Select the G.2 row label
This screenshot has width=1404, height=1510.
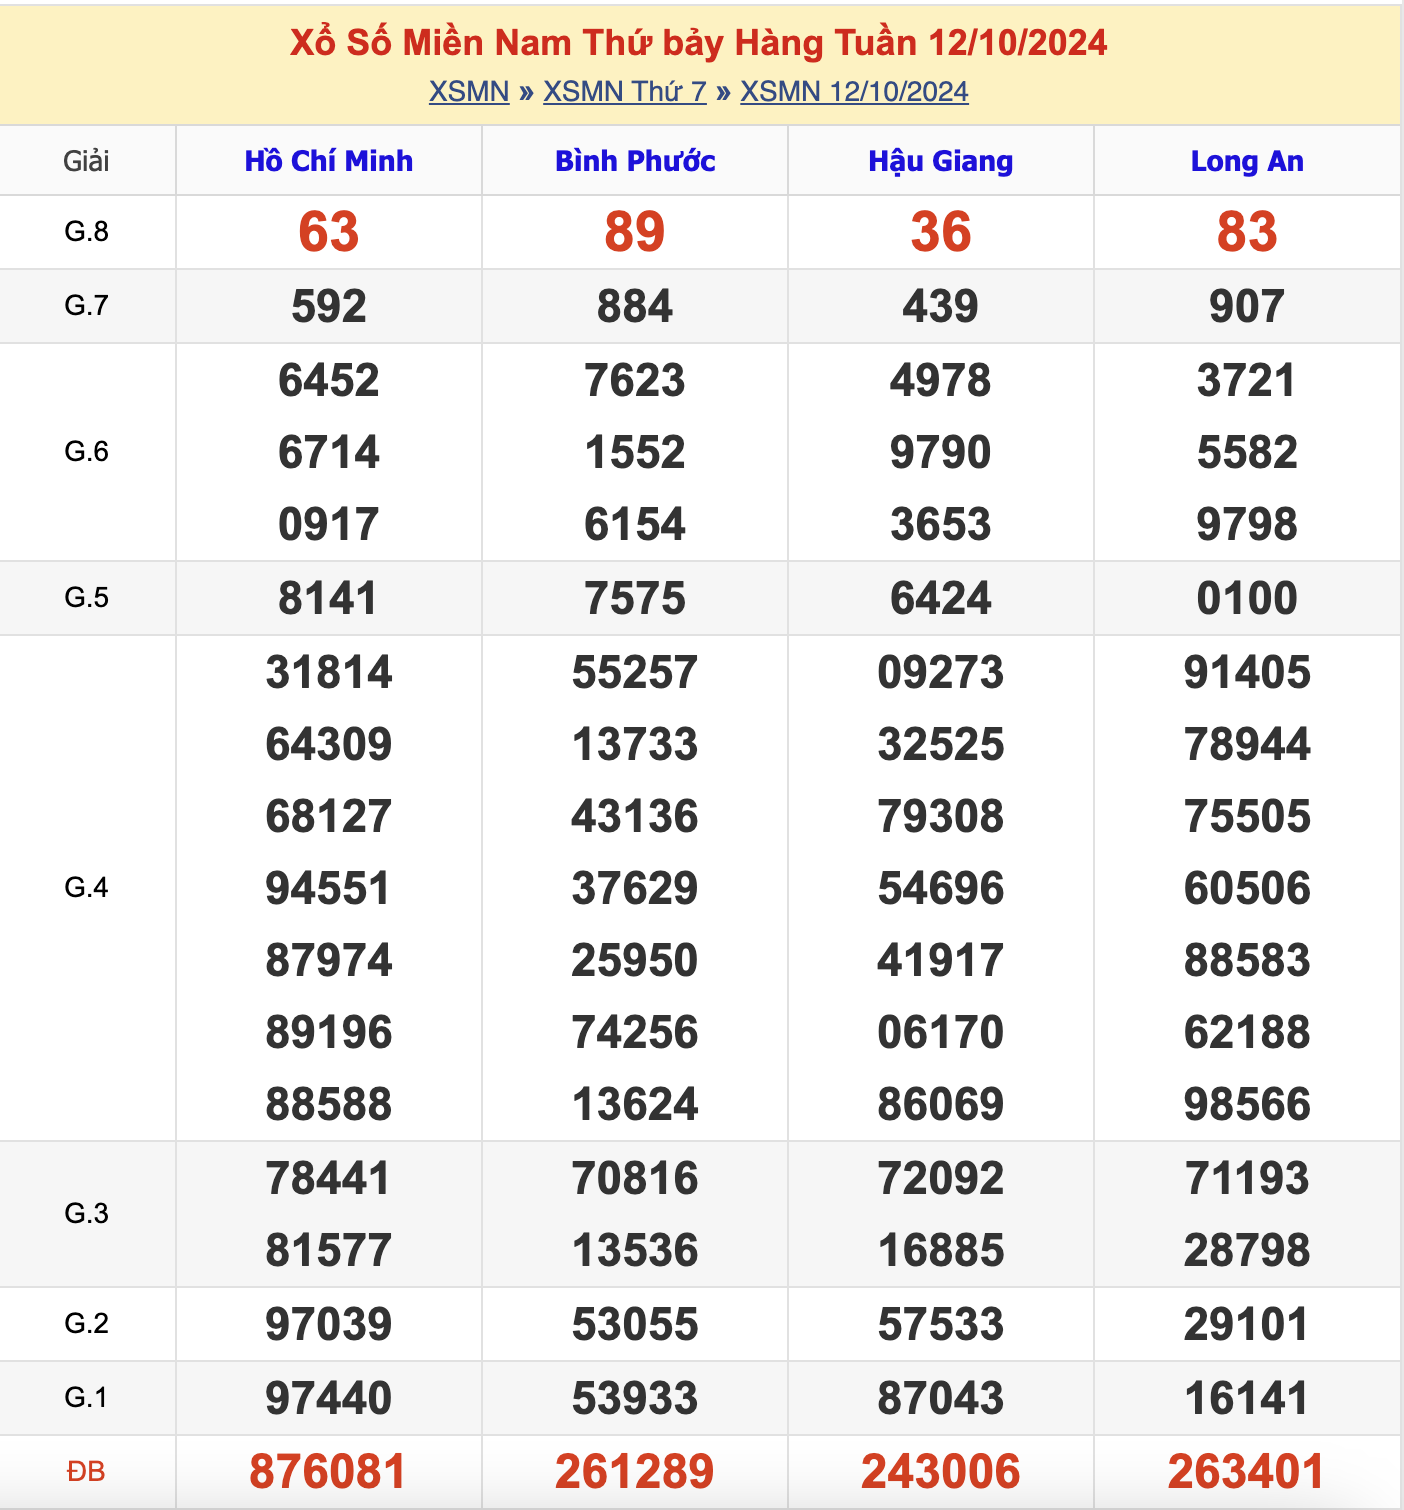[x=87, y=1324]
